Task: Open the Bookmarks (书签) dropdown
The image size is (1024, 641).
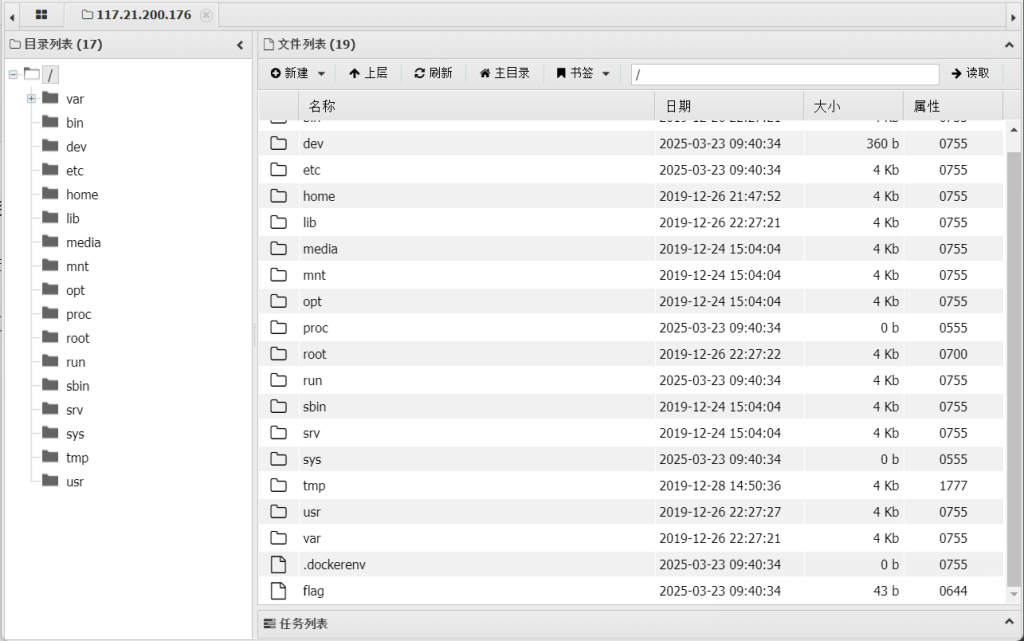Action: pos(583,73)
